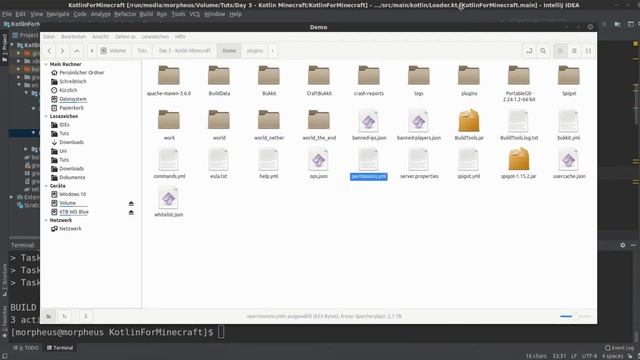This screenshot has width=640, height=360.
Task: Hide the sidebar via status bar button
Action: coord(86,316)
